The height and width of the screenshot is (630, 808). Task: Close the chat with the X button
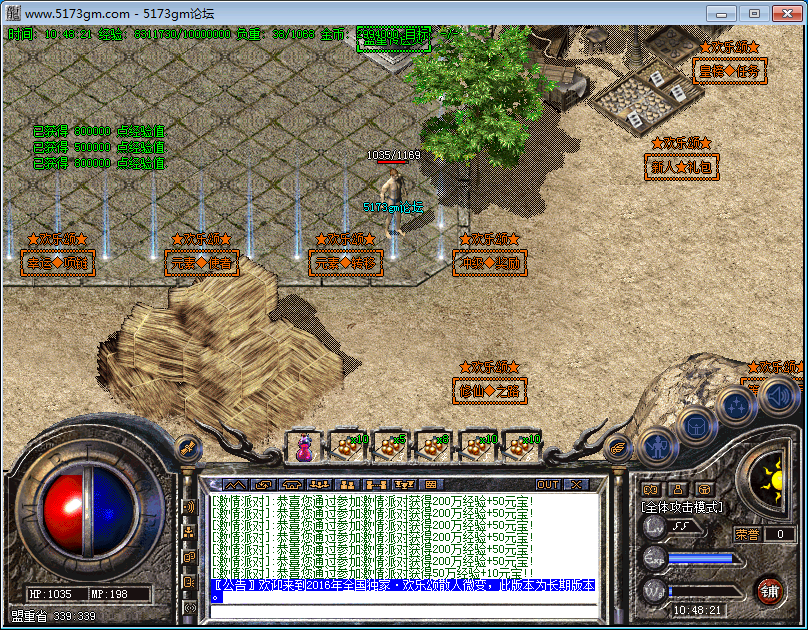pos(576,485)
